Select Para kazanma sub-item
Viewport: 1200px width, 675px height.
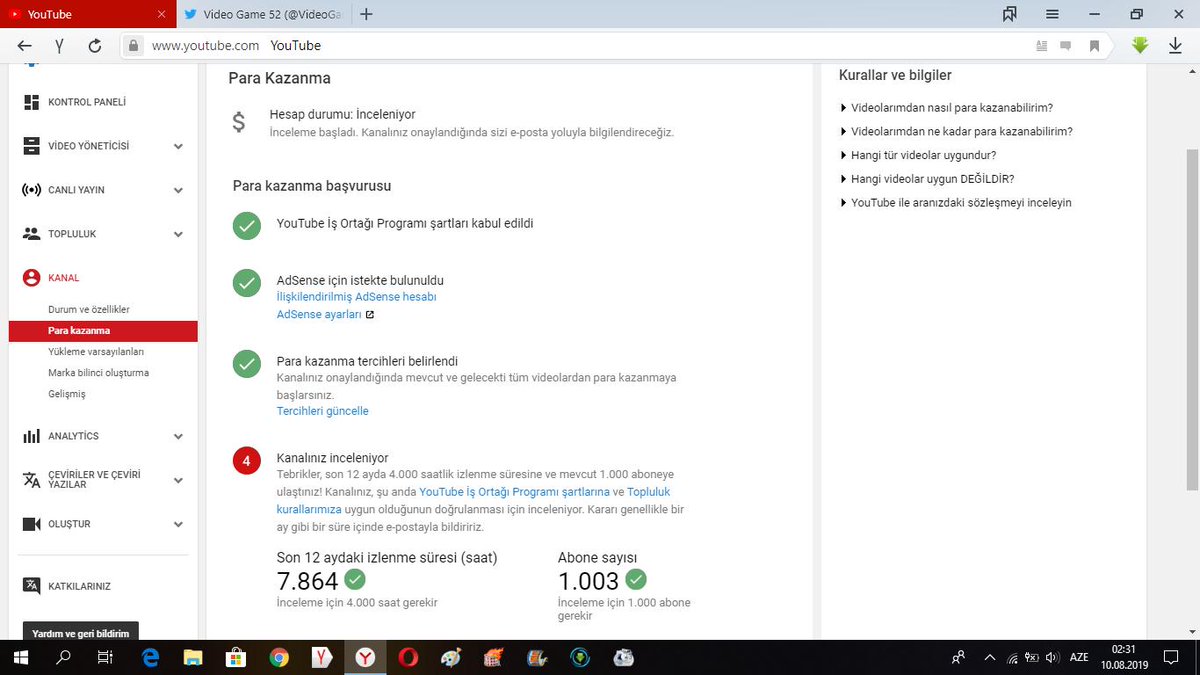[103, 331]
